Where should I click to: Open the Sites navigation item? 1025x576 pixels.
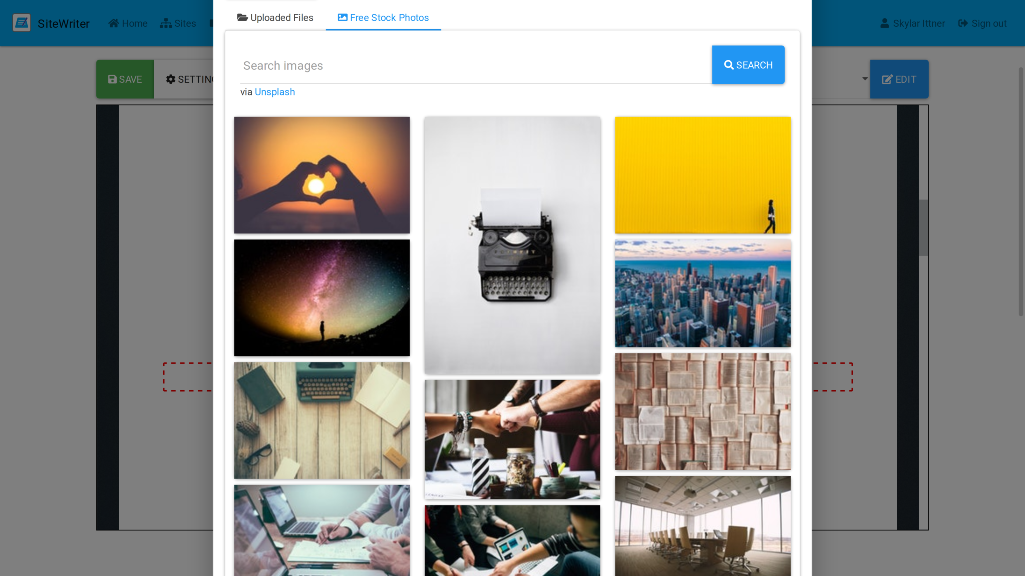point(178,24)
